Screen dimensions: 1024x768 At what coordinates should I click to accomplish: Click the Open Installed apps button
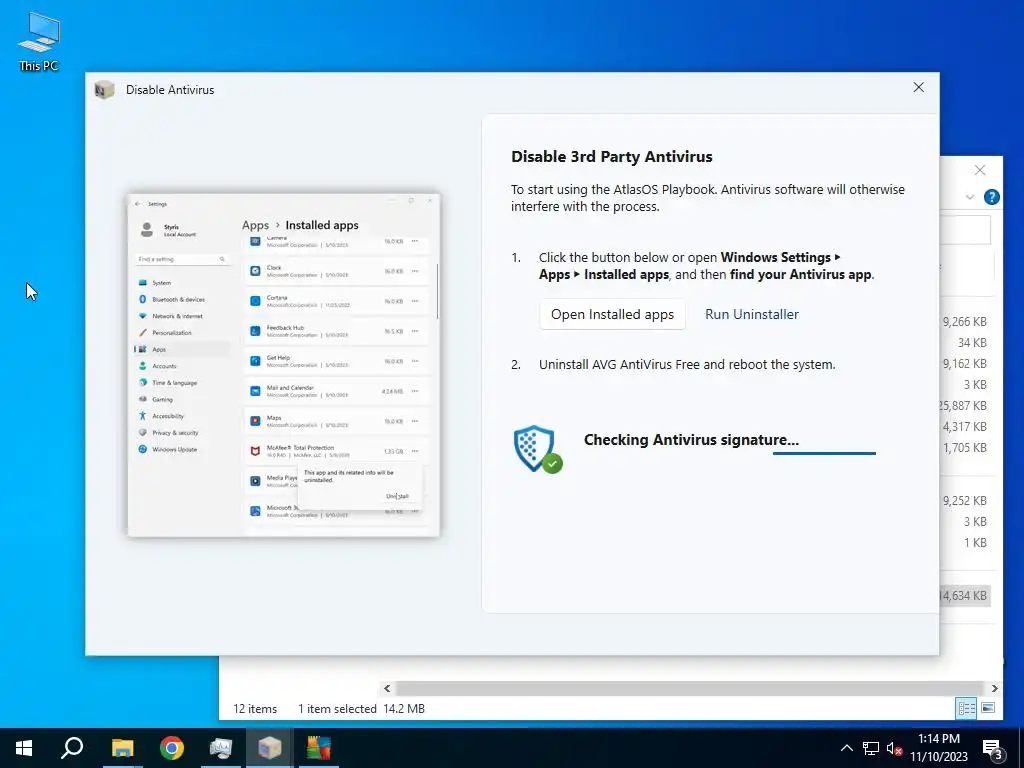pyautogui.click(x=612, y=314)
